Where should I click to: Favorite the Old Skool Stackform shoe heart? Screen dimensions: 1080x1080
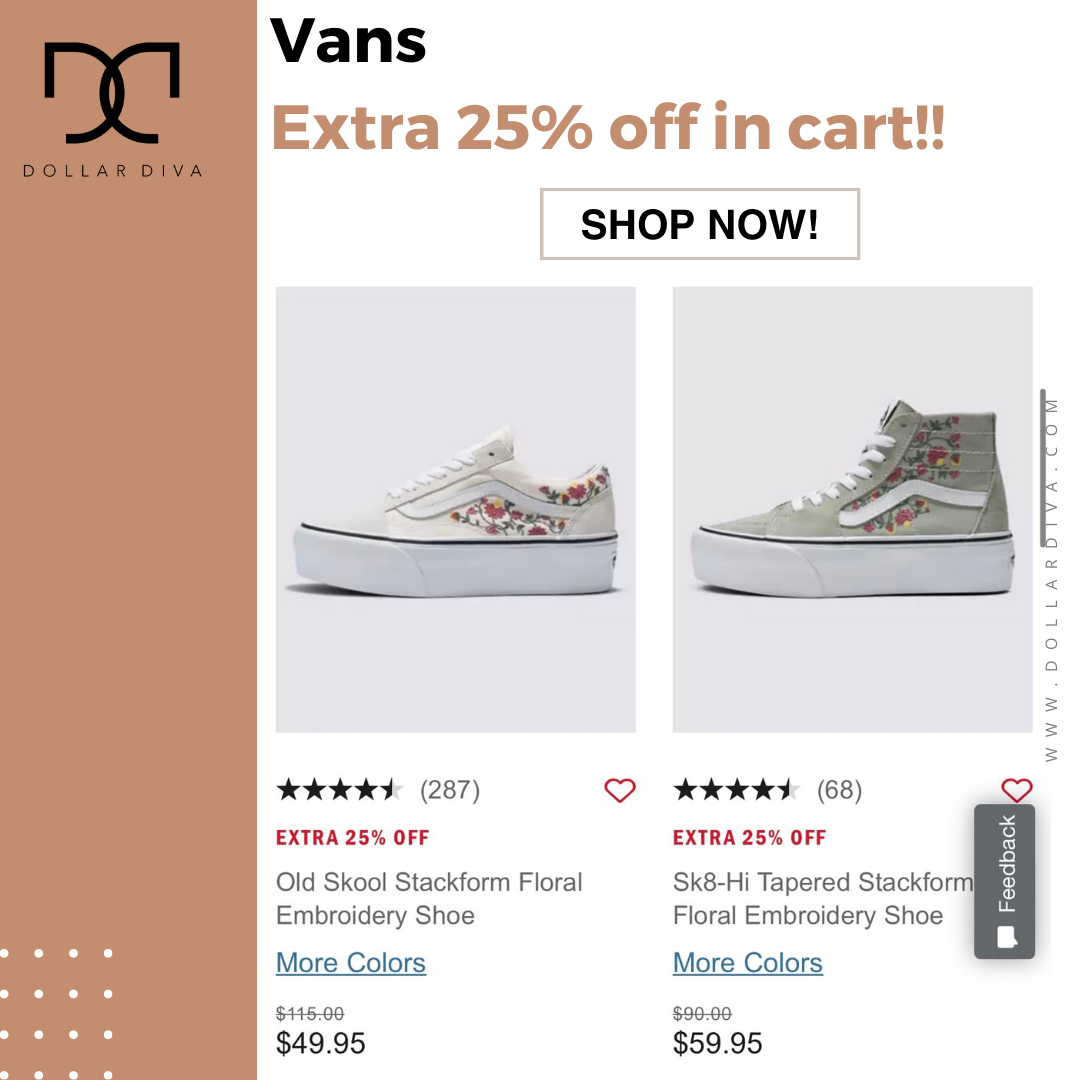point(619,790)
